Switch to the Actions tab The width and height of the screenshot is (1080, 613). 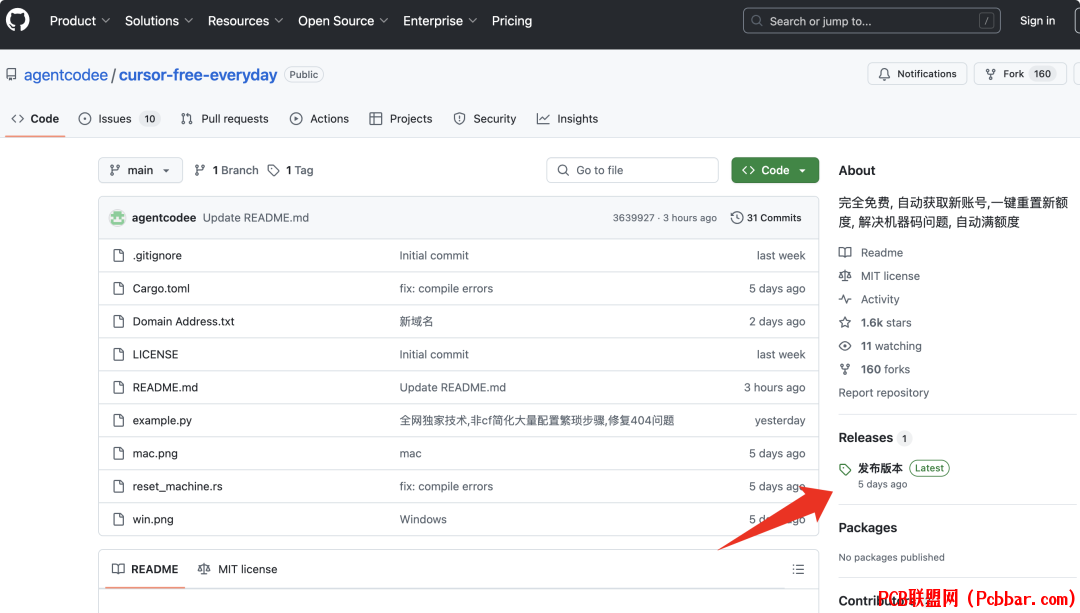point(320,118)
